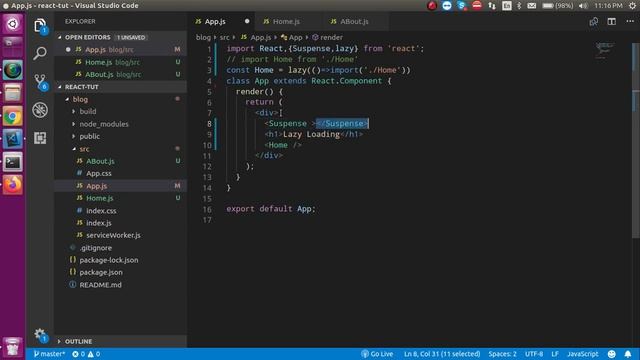Click the open changes icon in editor toolbar

point(593,22)
